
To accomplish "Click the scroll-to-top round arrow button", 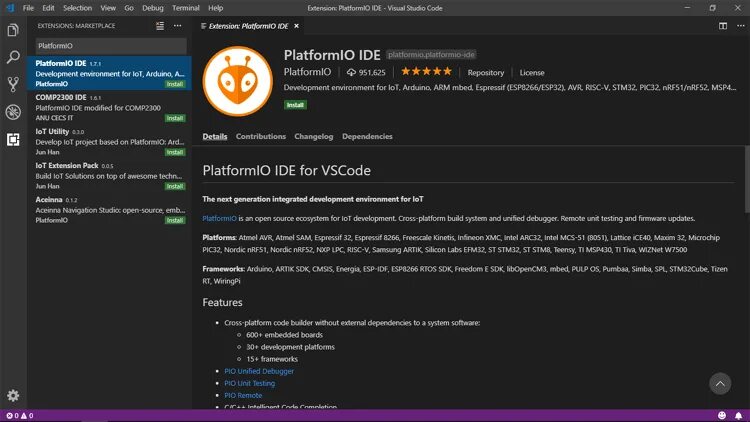I will point(720,383).
